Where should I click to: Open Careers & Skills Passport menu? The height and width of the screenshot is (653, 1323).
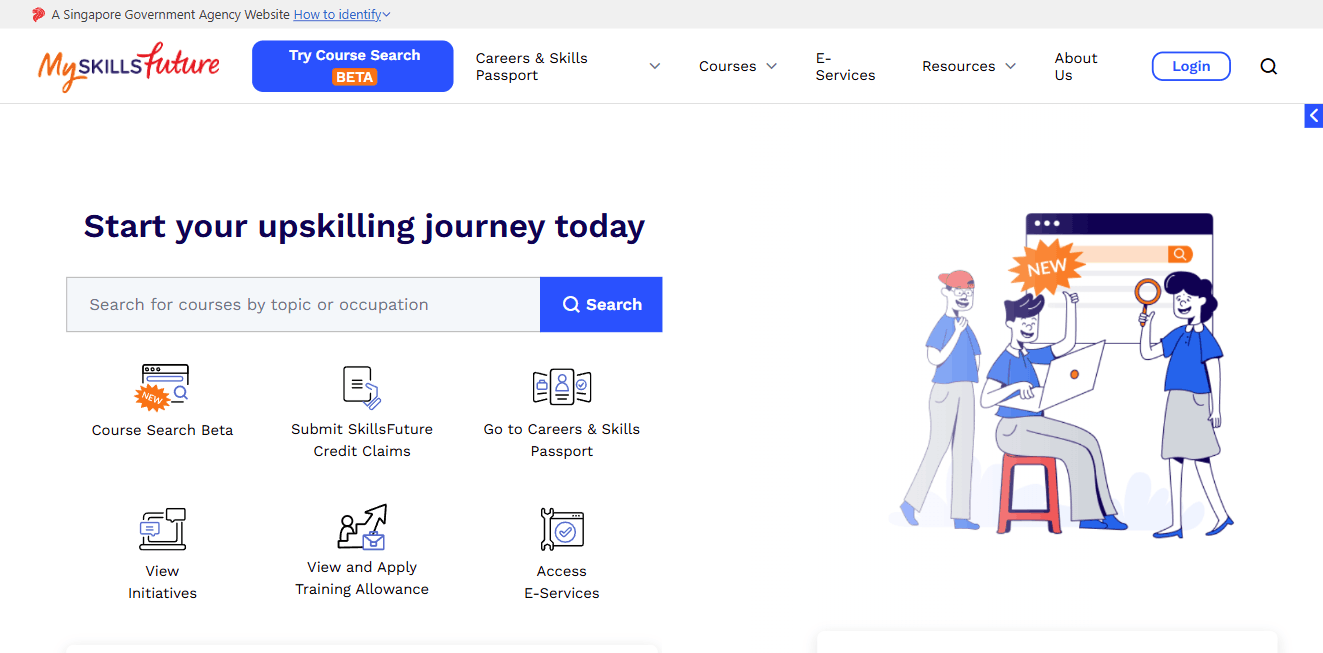532,66
